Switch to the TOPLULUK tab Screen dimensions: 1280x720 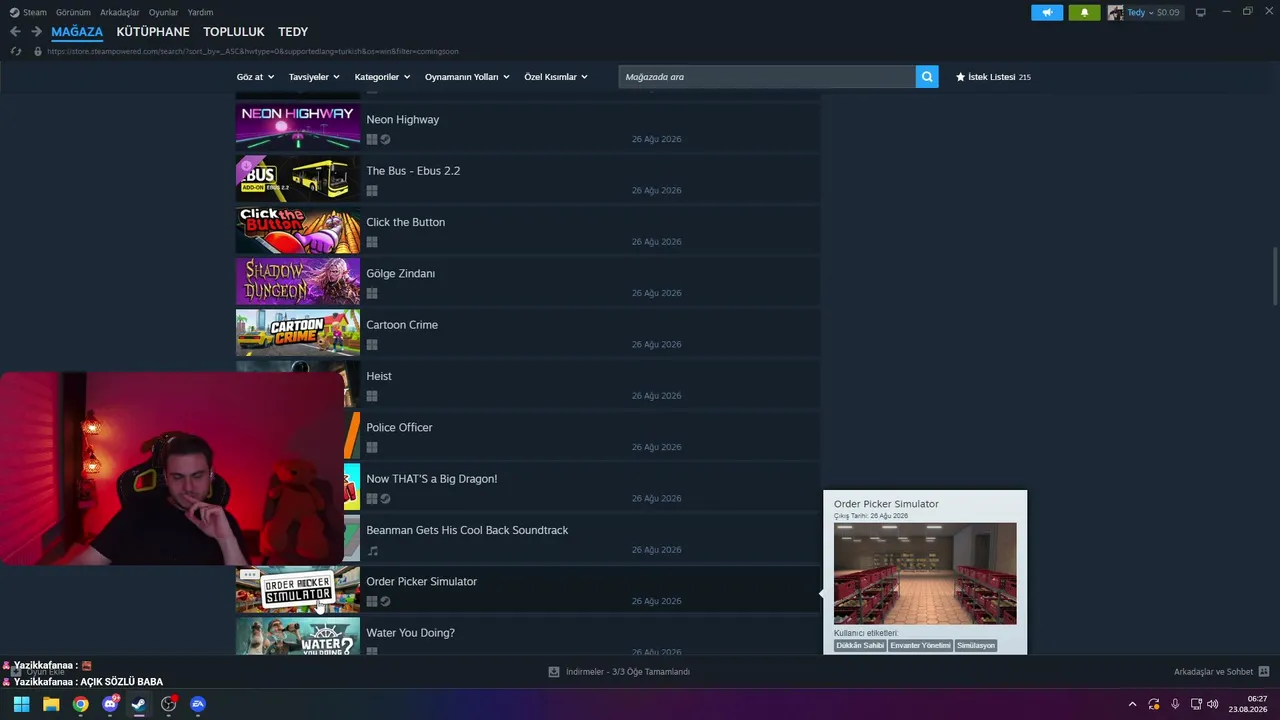234,32
